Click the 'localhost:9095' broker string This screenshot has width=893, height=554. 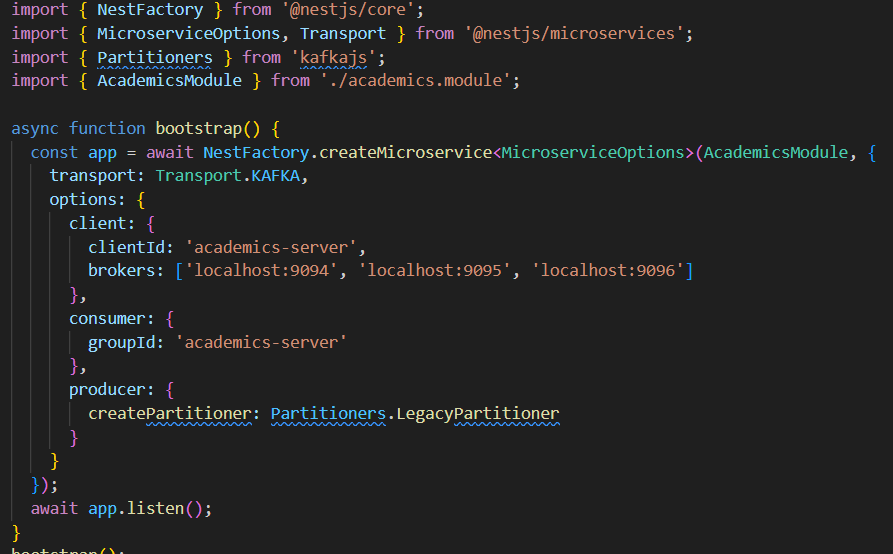(x=435, y=270)
